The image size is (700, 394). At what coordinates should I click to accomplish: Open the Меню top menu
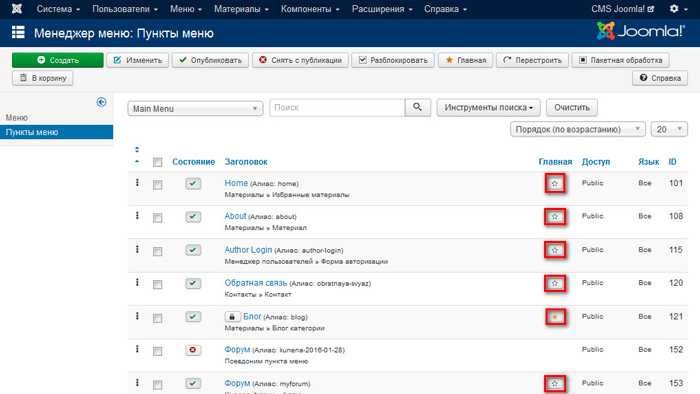(186, 9)
